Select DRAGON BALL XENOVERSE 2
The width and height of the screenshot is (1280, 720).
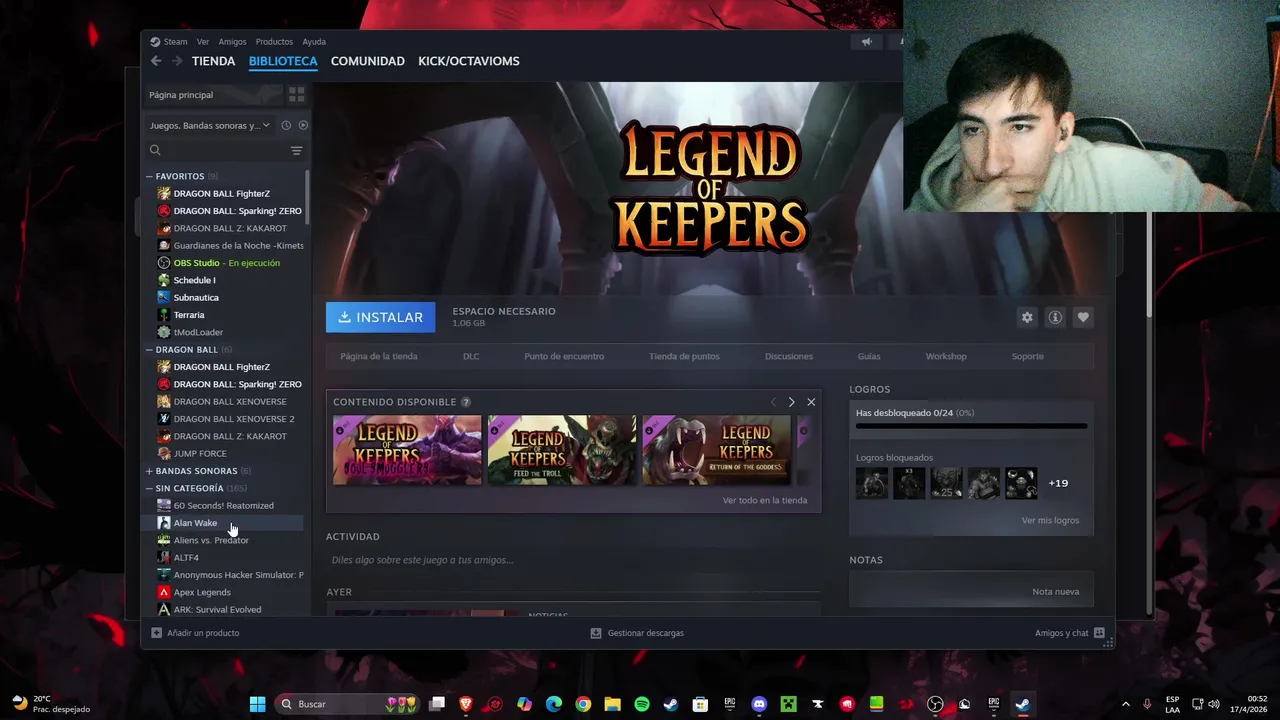pyautogui.click(x=234, y=419)
